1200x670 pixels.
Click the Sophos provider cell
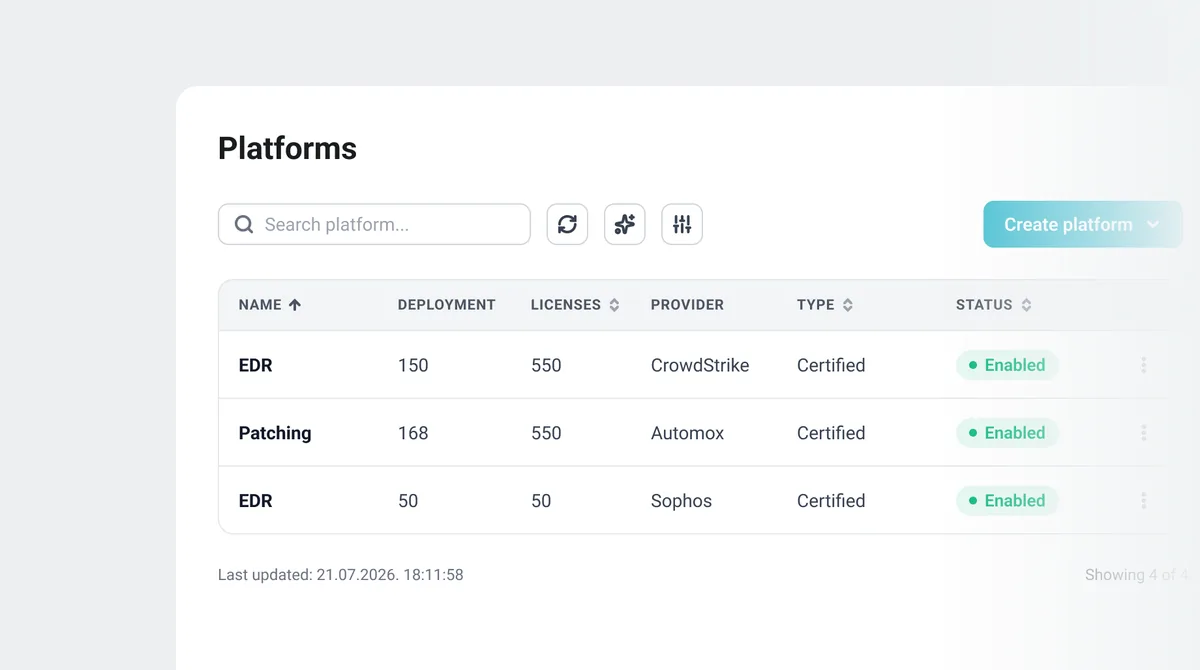[681, 501]
